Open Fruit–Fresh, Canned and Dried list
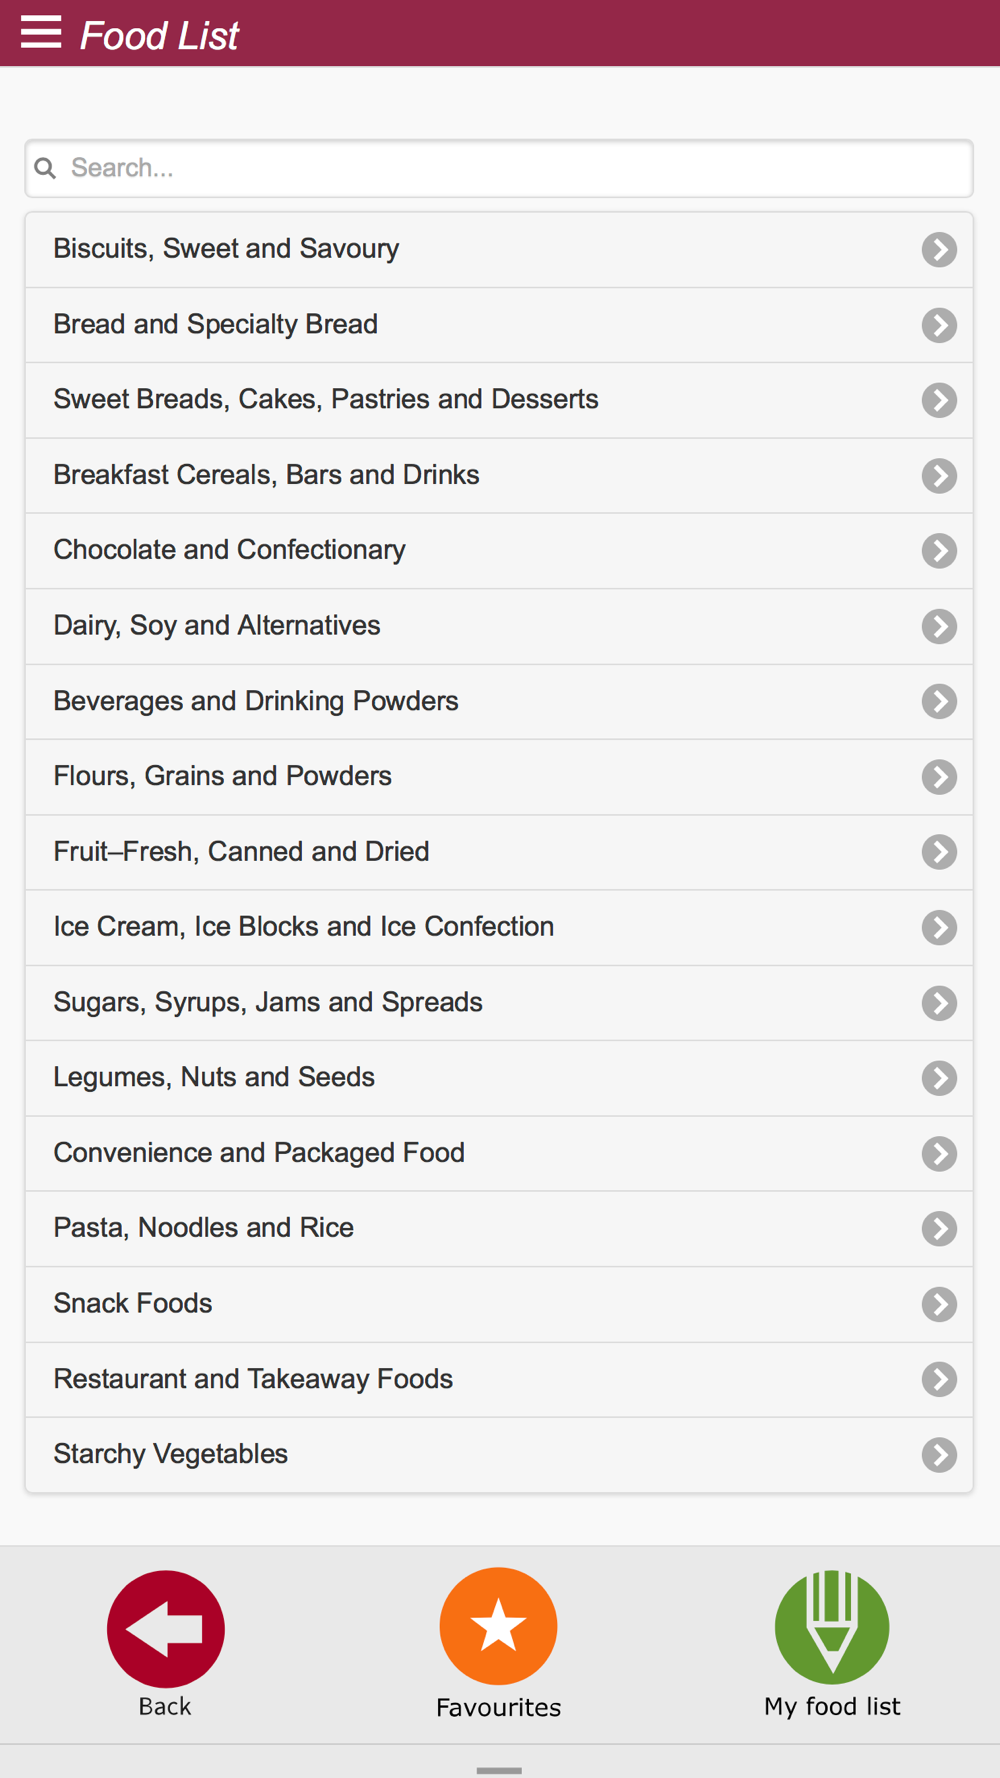Image resolution: width=1000 pixels, height=1778 pixels. (x=499, y=852)
